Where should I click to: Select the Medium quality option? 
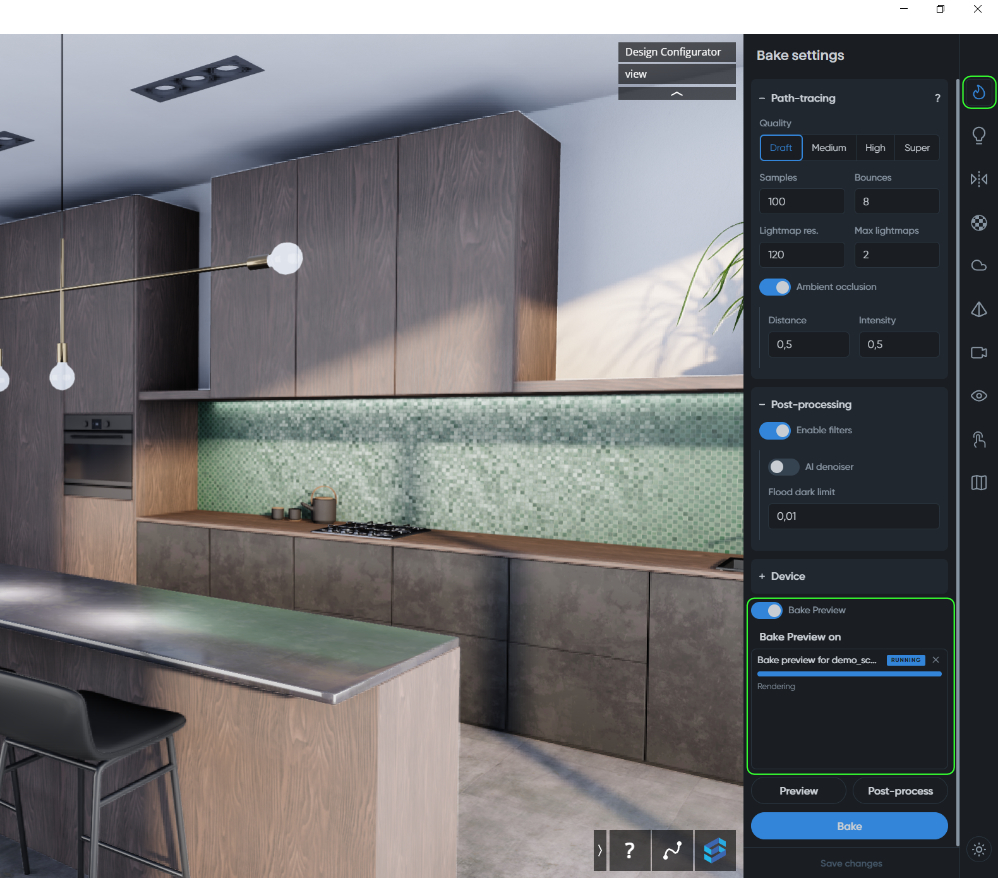[x=828, y=148]
